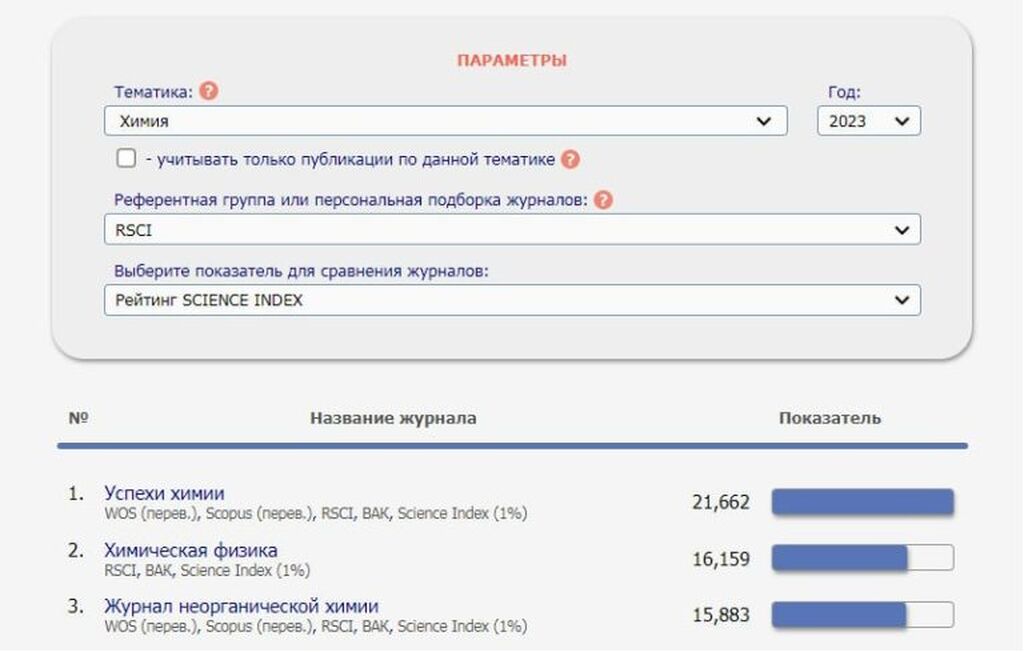Click the ПАРАМЕТРЫ panel heading
This screenshot has height=652, width=1024.
click(511, 60)
